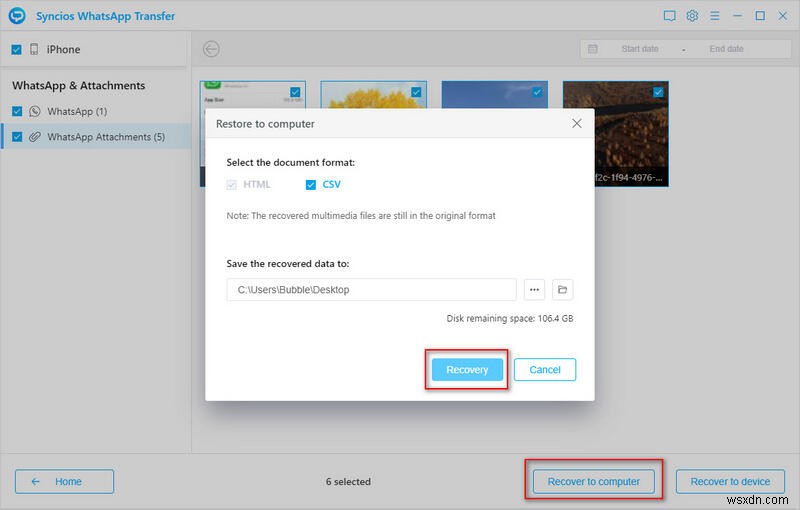Click the three-dots browse path button
The width and height of the screenshot is (800, 510).
coord(534,290)
